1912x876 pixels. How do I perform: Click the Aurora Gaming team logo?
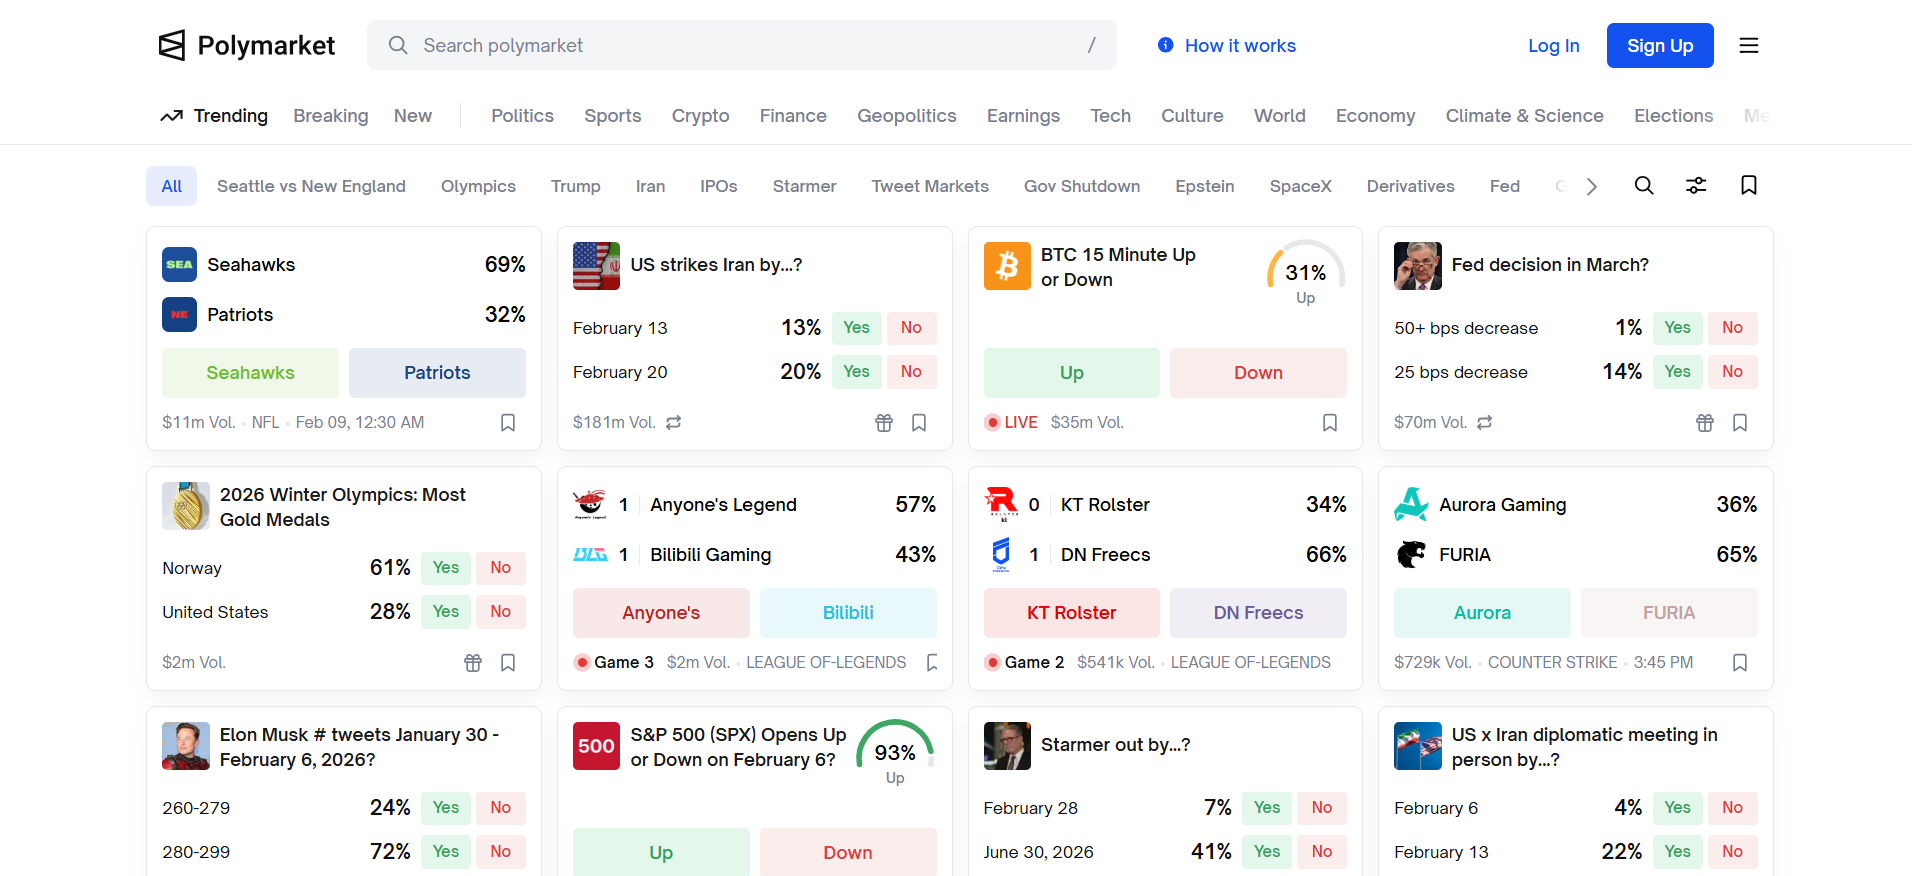tap(1411, 505)
